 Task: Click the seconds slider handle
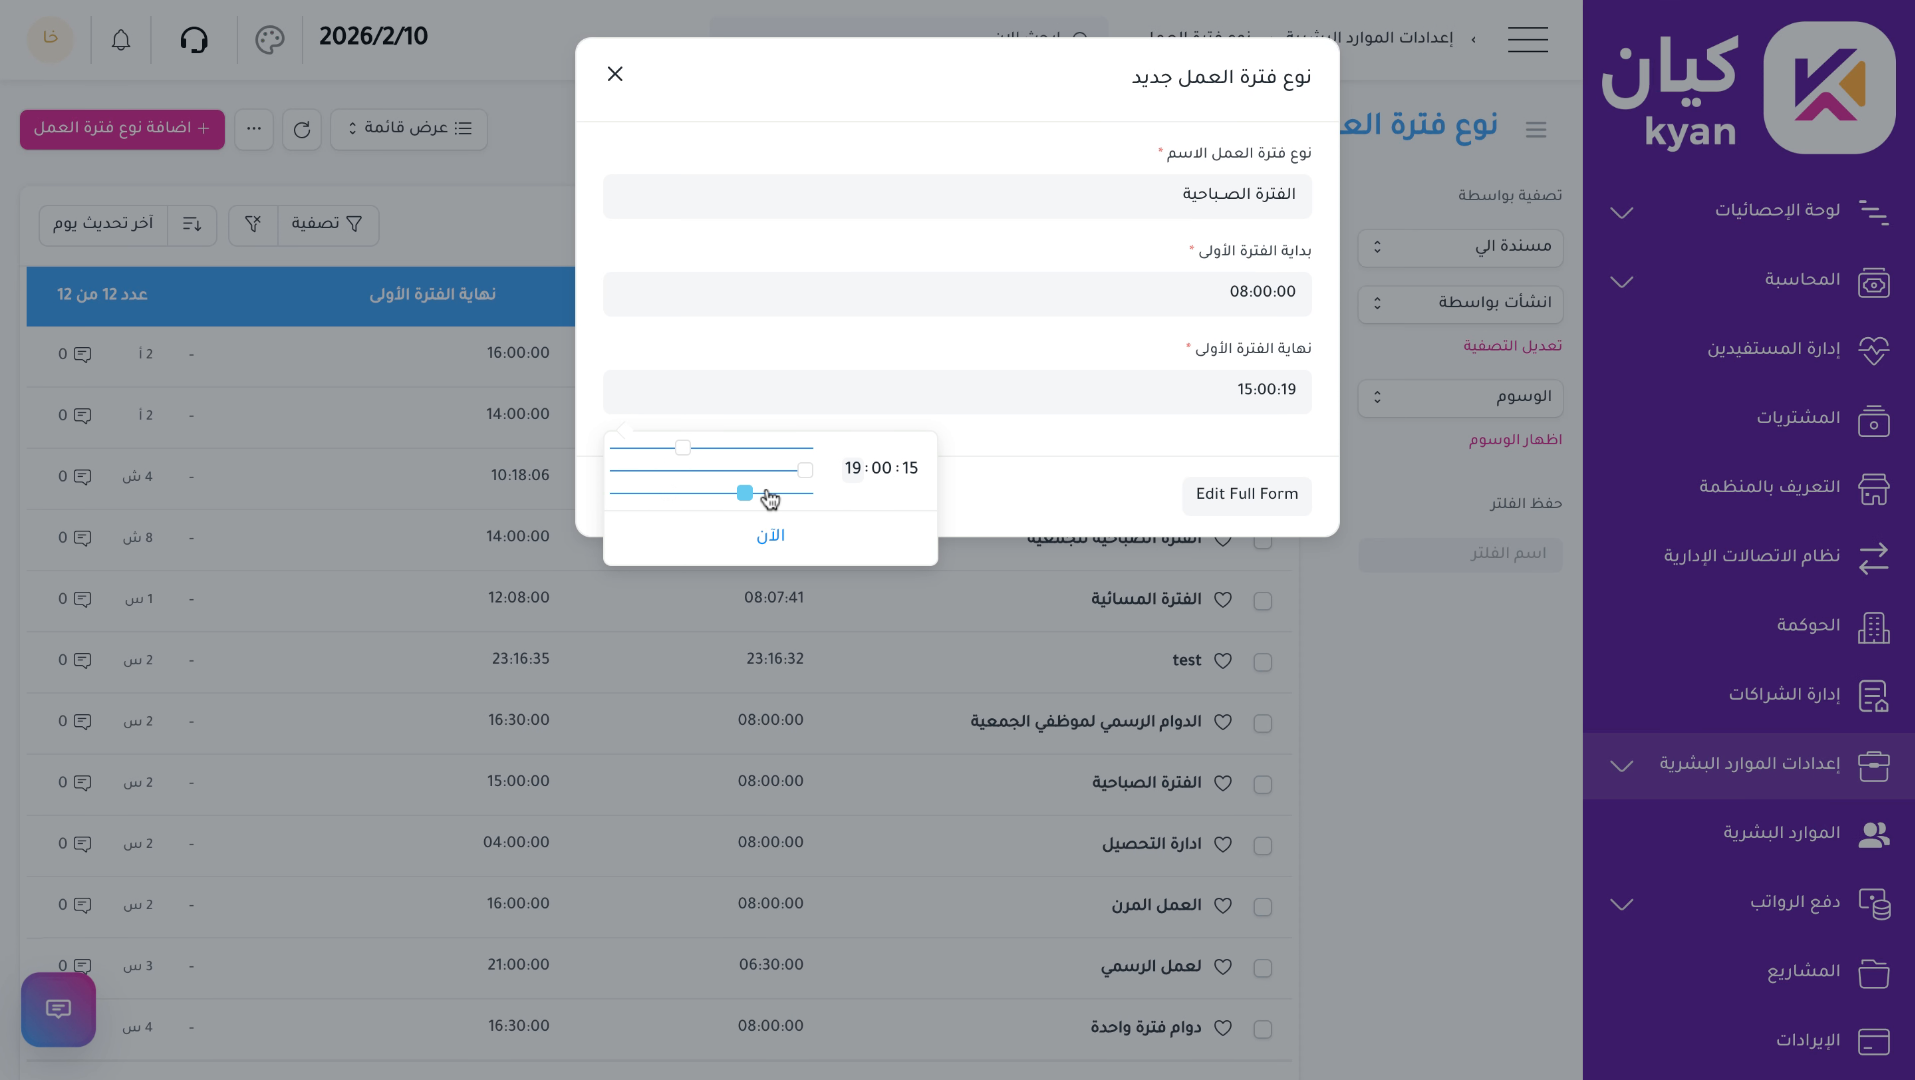click(x=745, y=493)
